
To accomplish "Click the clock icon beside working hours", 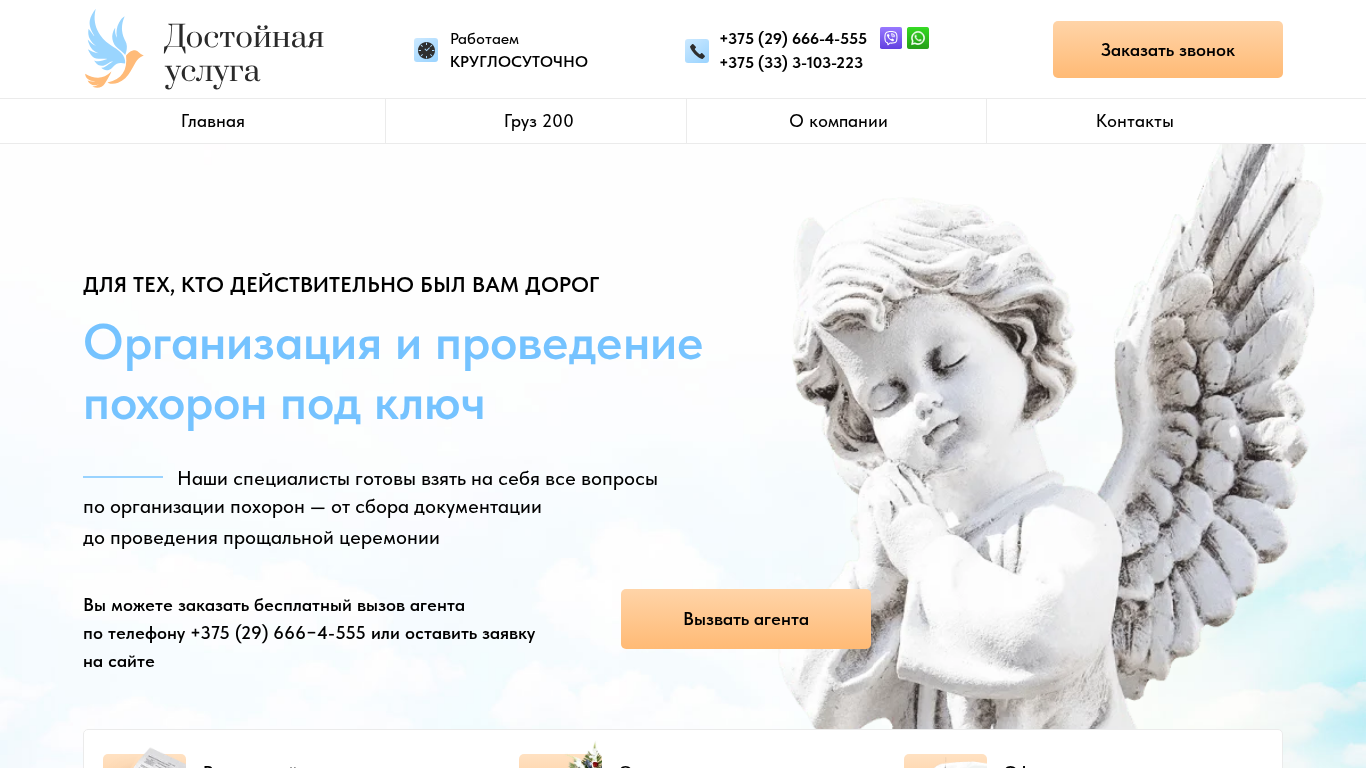I will (x=426, y=50).
